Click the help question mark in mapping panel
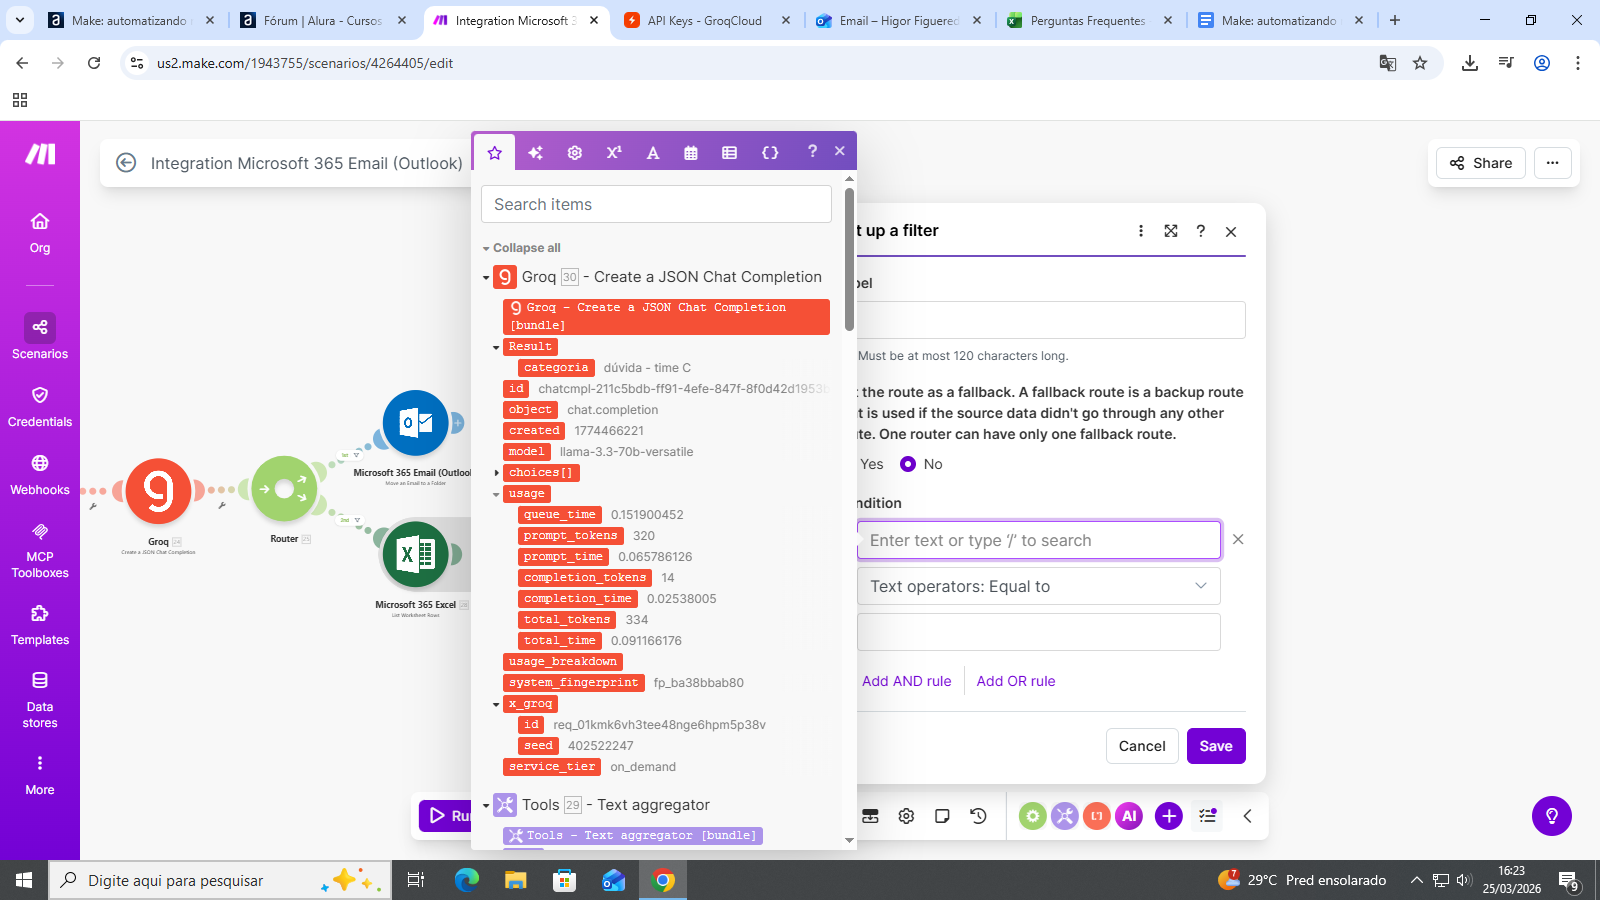The image size is (1600, 900). point(812,151)
